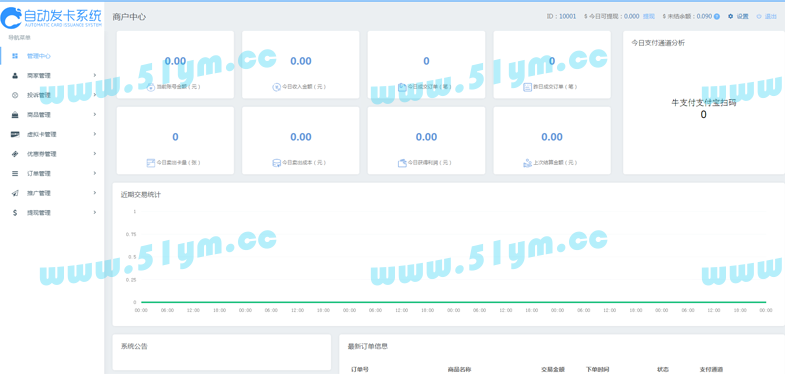Click the 支付通道 column header
Image resolution: width=785 pixels, height=374 pixels.
coord(711,369)
